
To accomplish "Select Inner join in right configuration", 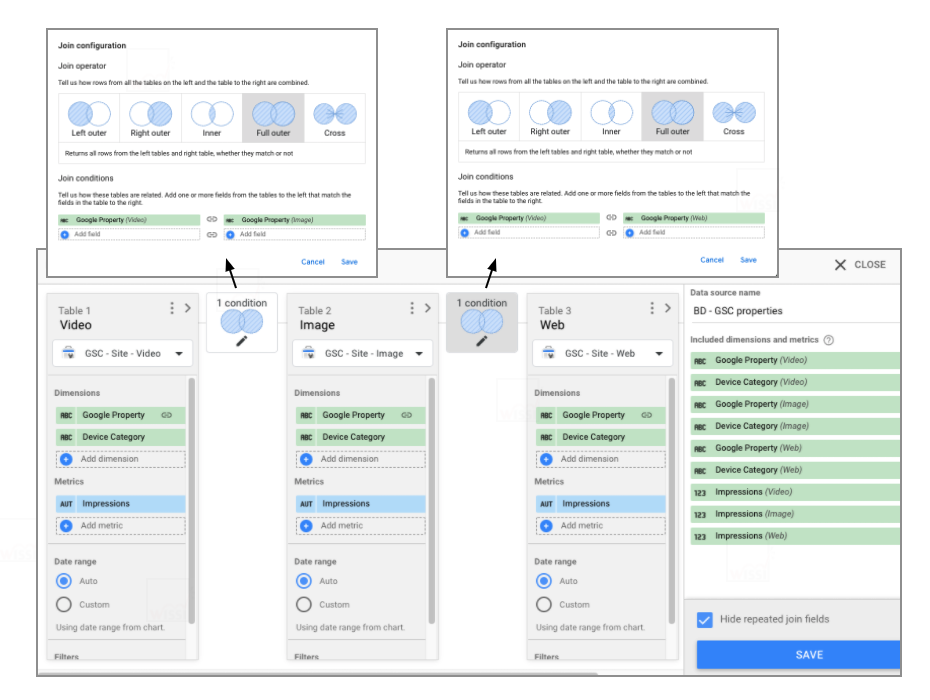I will point(611,117).
